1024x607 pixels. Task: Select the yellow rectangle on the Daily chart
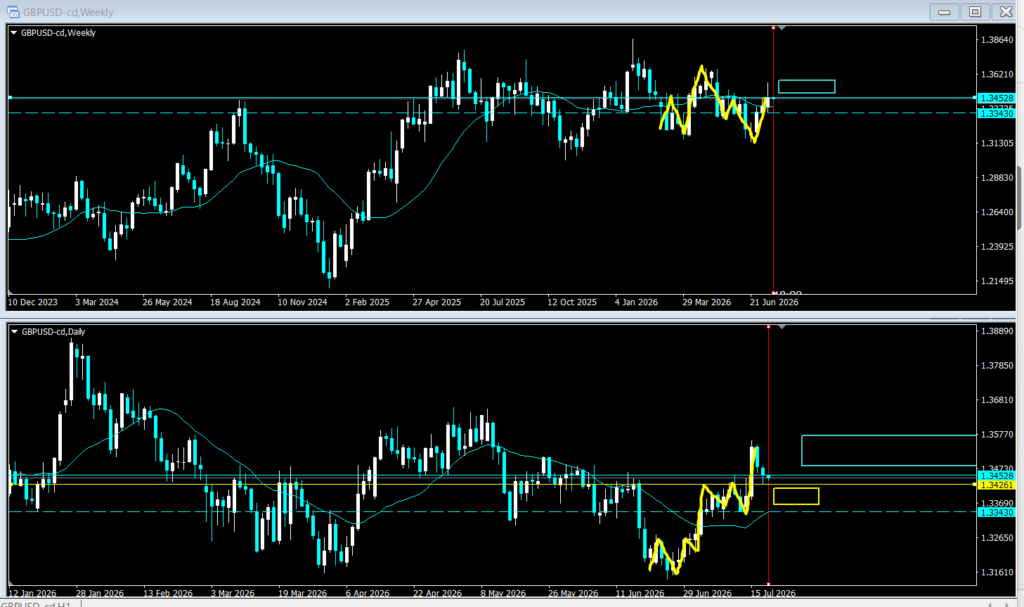click(795, 496)
